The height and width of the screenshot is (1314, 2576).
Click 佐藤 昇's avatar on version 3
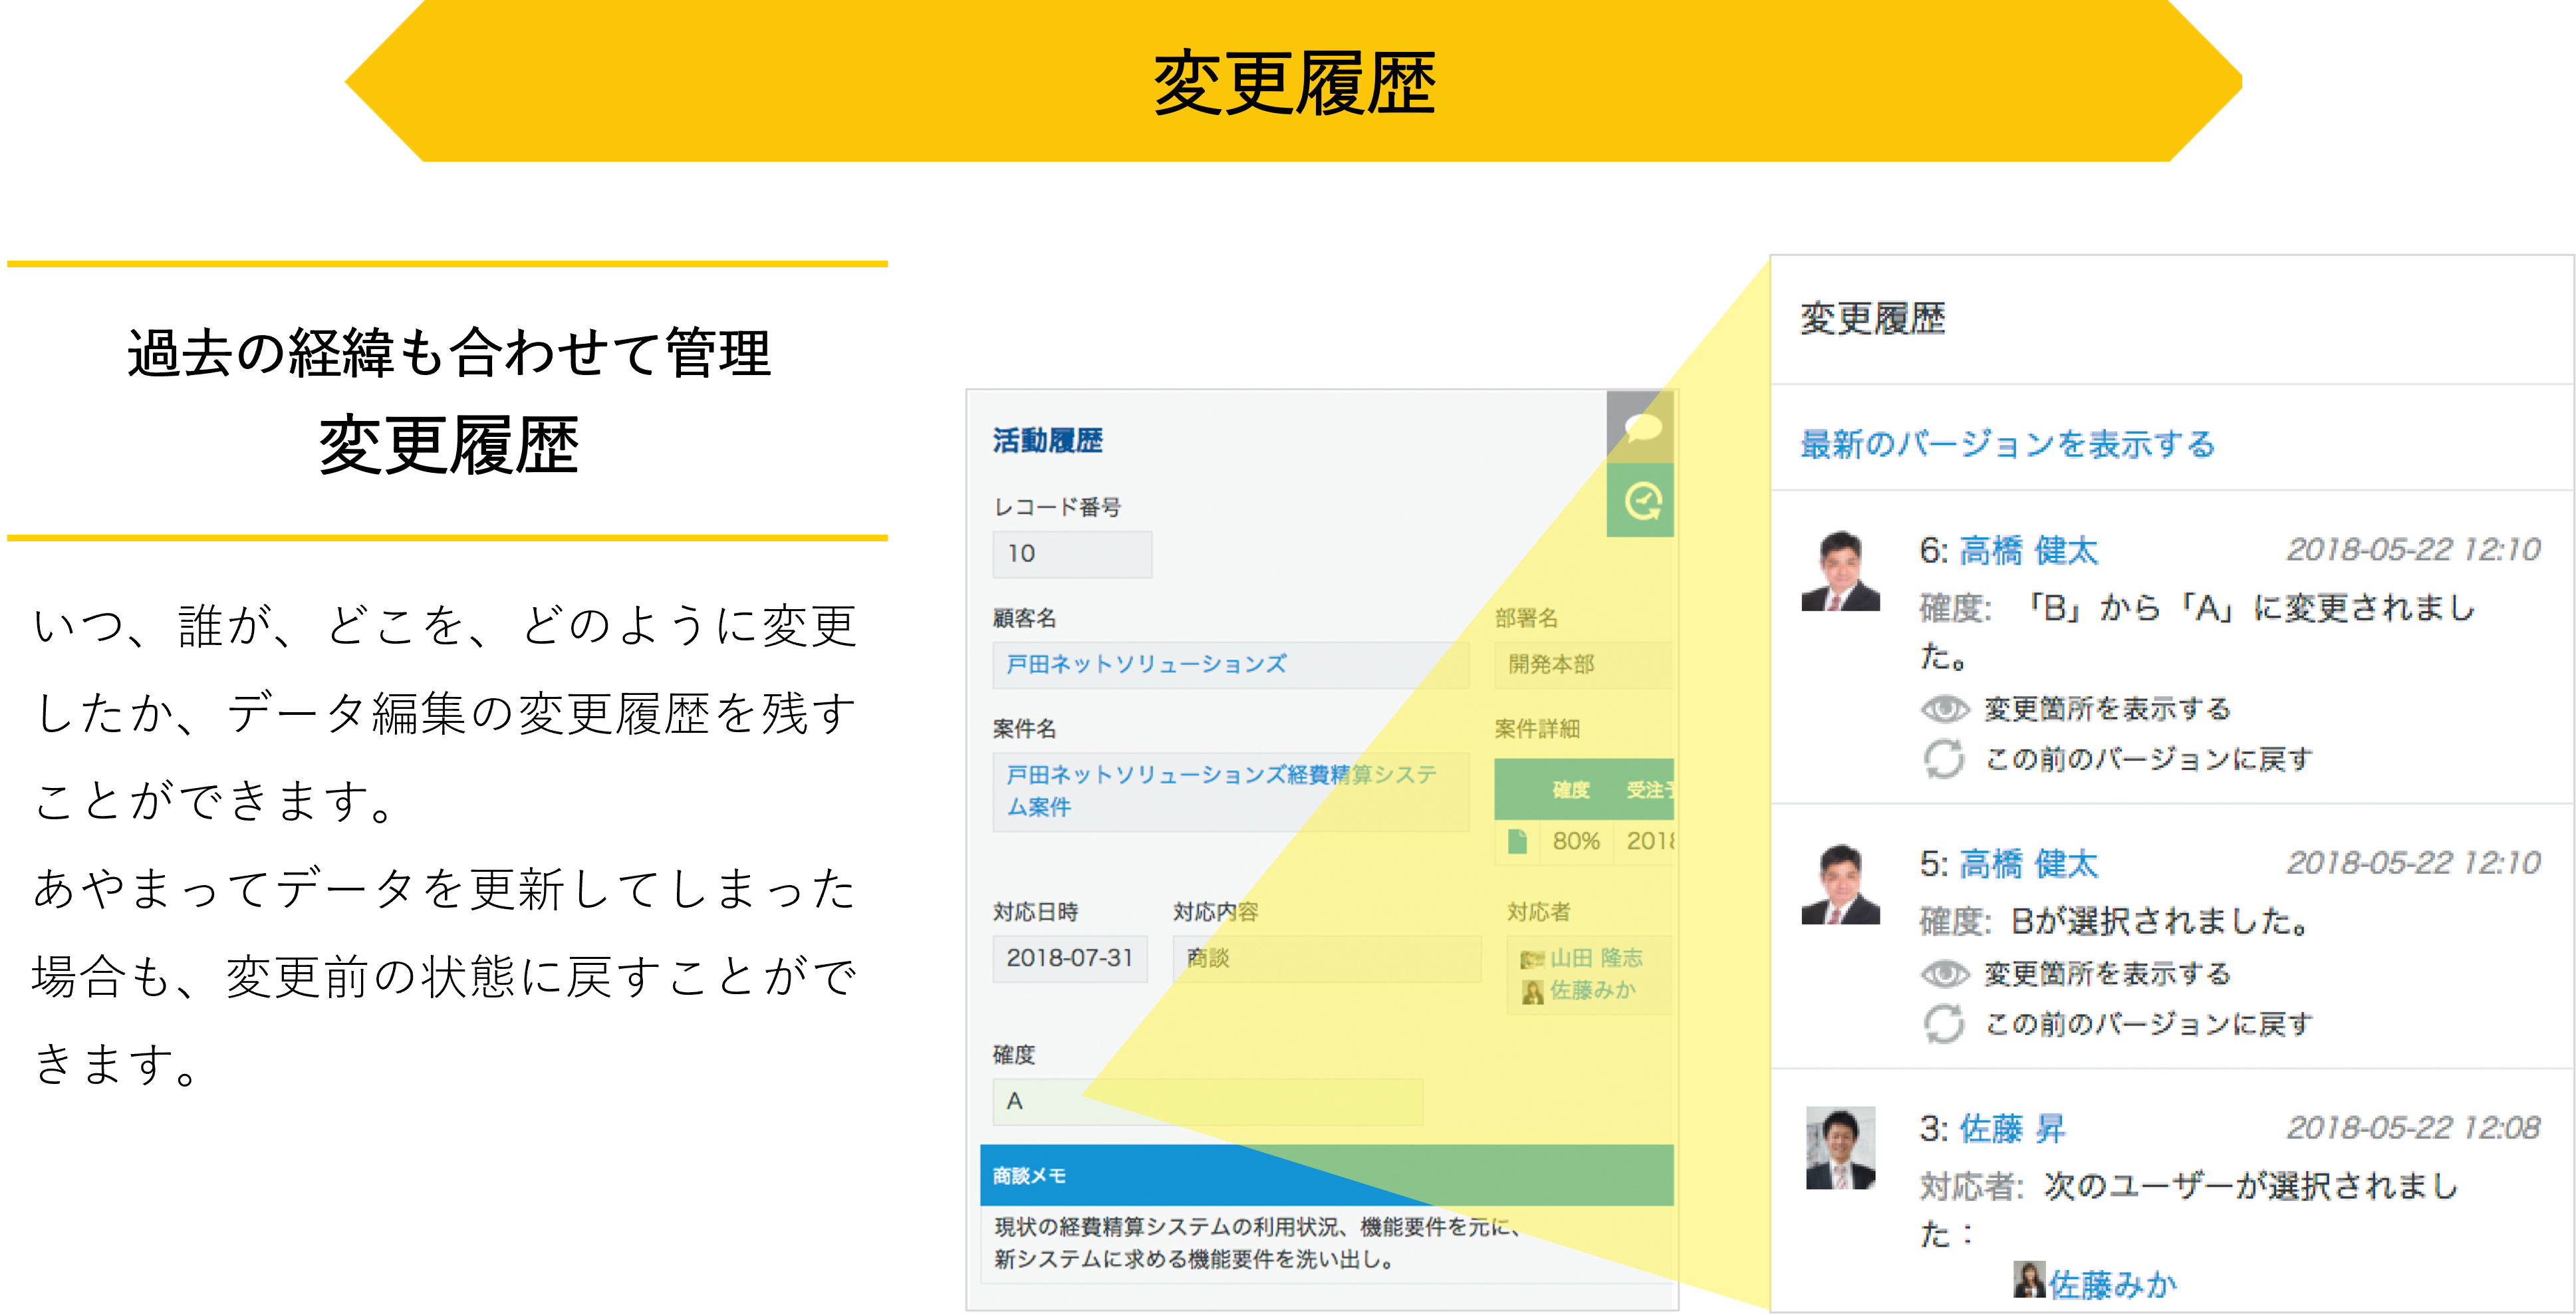coord(1840,1148)
